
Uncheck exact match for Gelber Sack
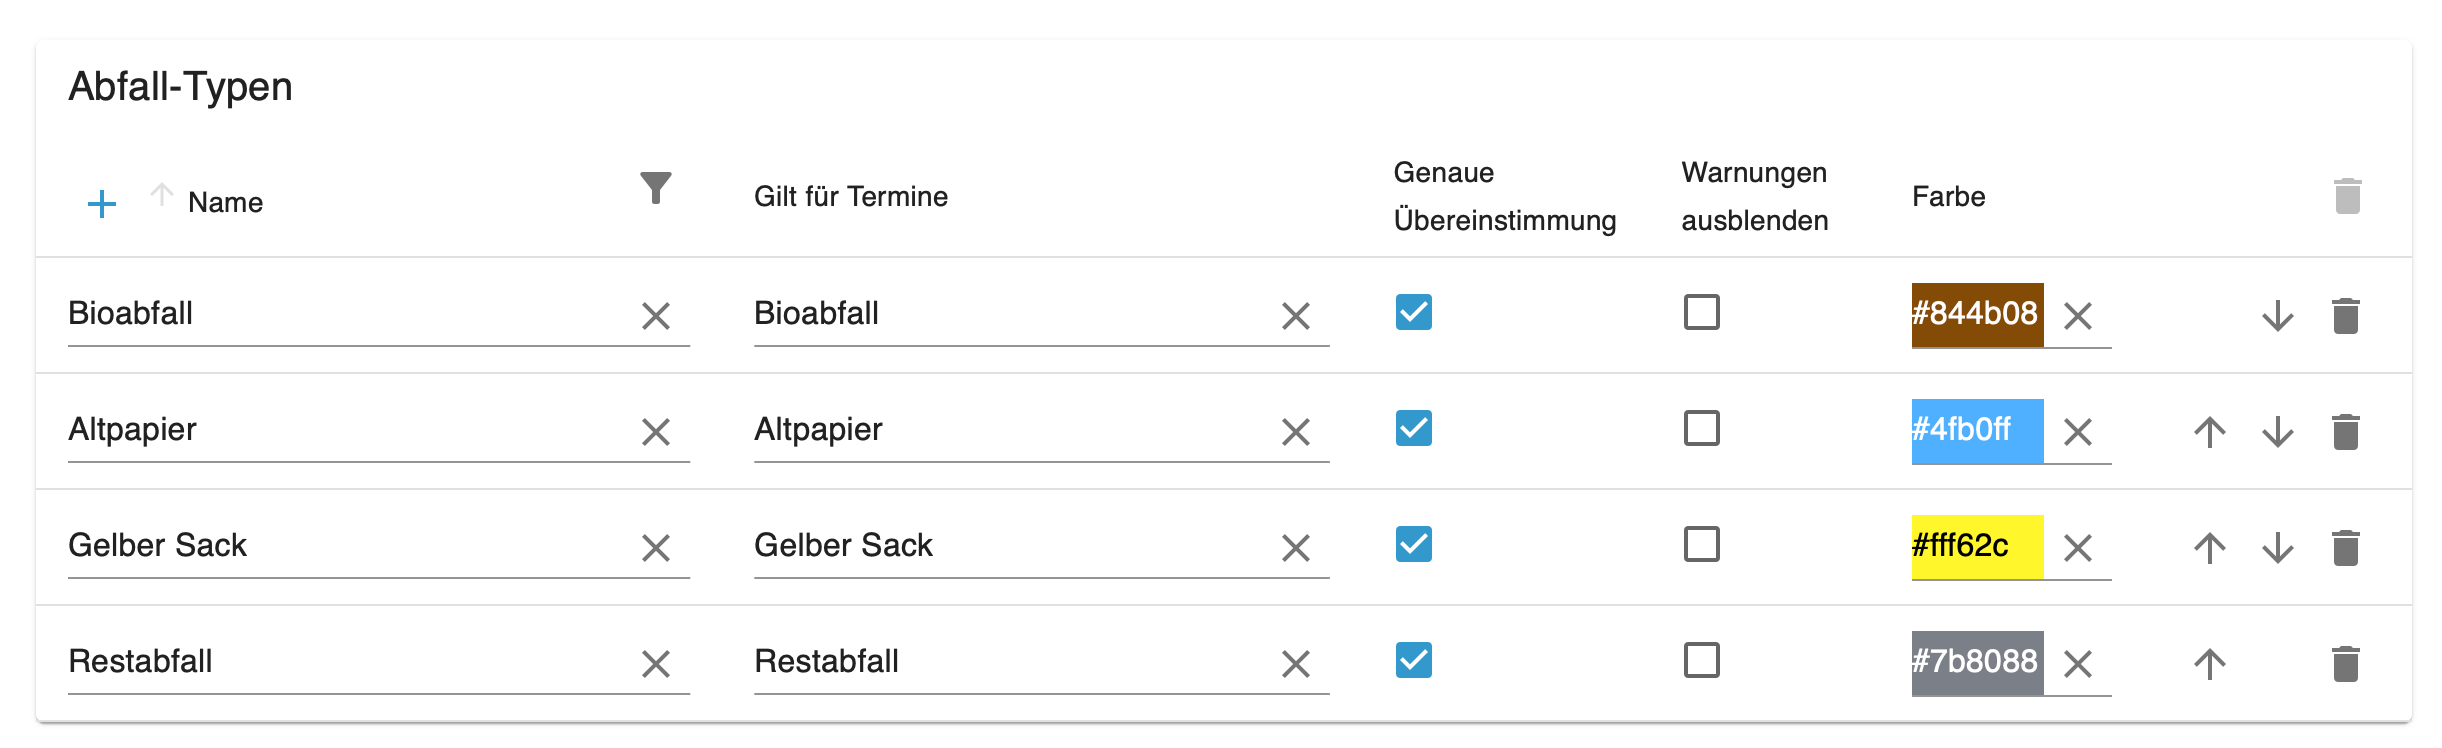[1414, 544]
